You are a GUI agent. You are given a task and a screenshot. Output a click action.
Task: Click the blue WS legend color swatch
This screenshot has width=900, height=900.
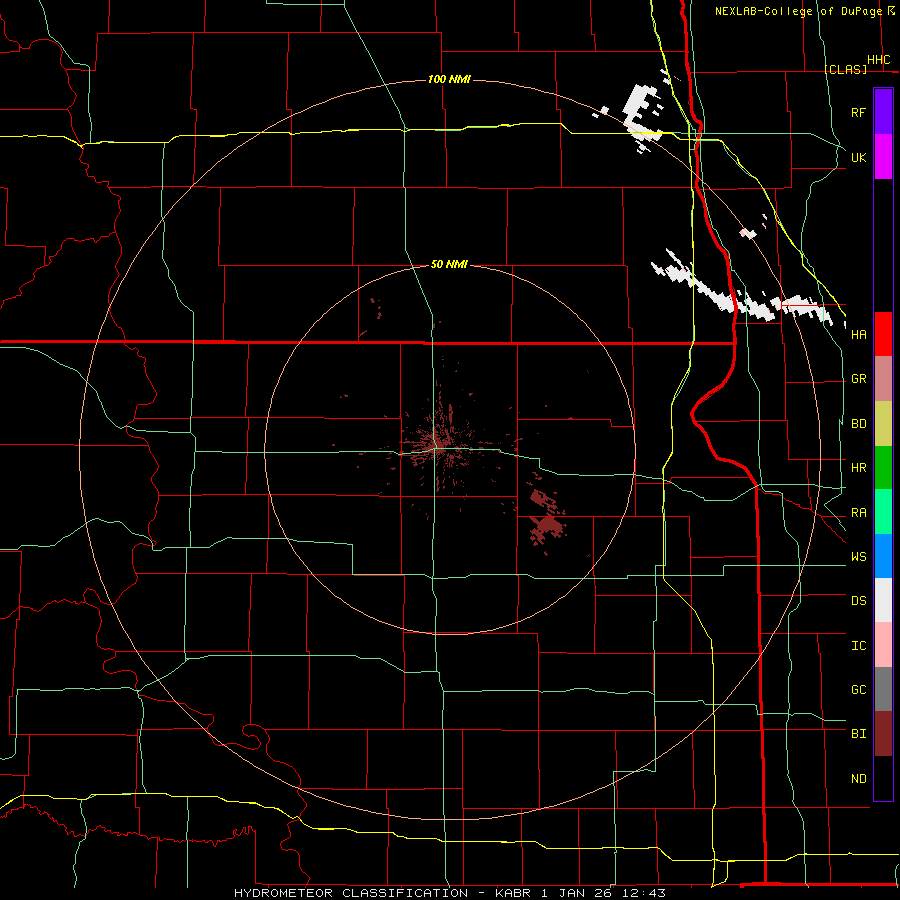click(883, 556)
